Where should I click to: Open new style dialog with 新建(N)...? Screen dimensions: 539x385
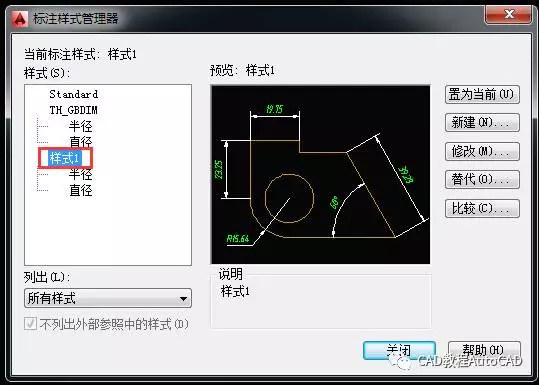tap(482, 123)
